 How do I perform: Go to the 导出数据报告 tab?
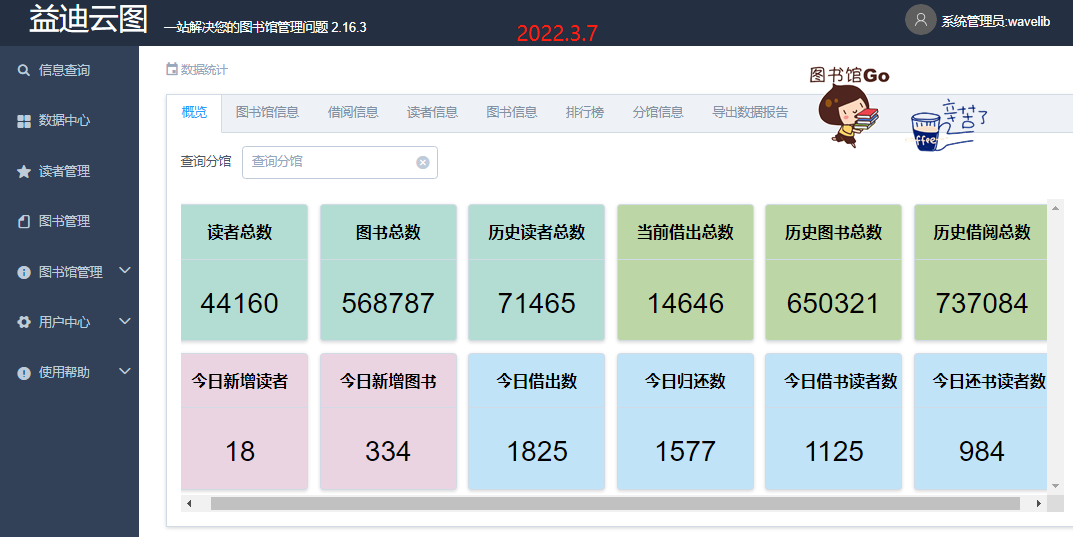point(750,112)
